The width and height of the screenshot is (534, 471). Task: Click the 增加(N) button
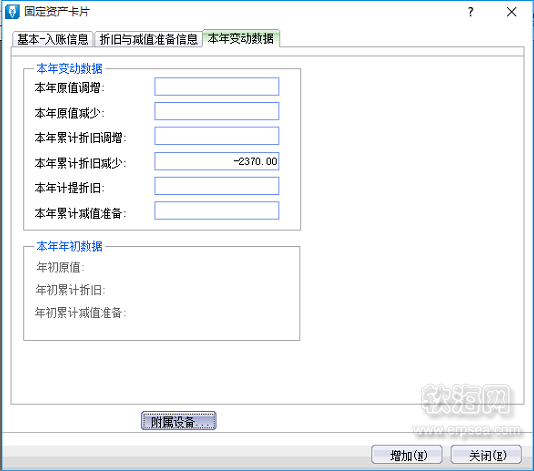tap(407, 455)
